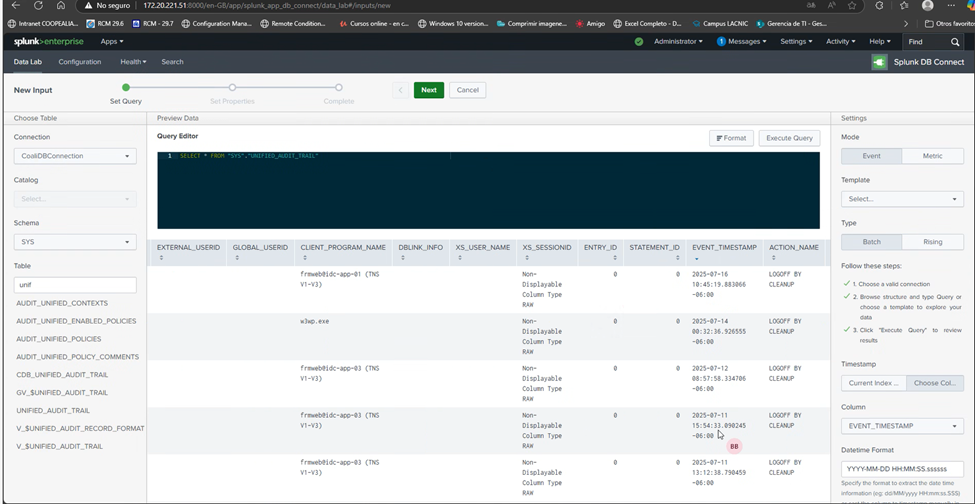The image size is (975, 504).
Task: Open the Settings menu in top bar
Action: pyautogui.click(x=796, y=42)
